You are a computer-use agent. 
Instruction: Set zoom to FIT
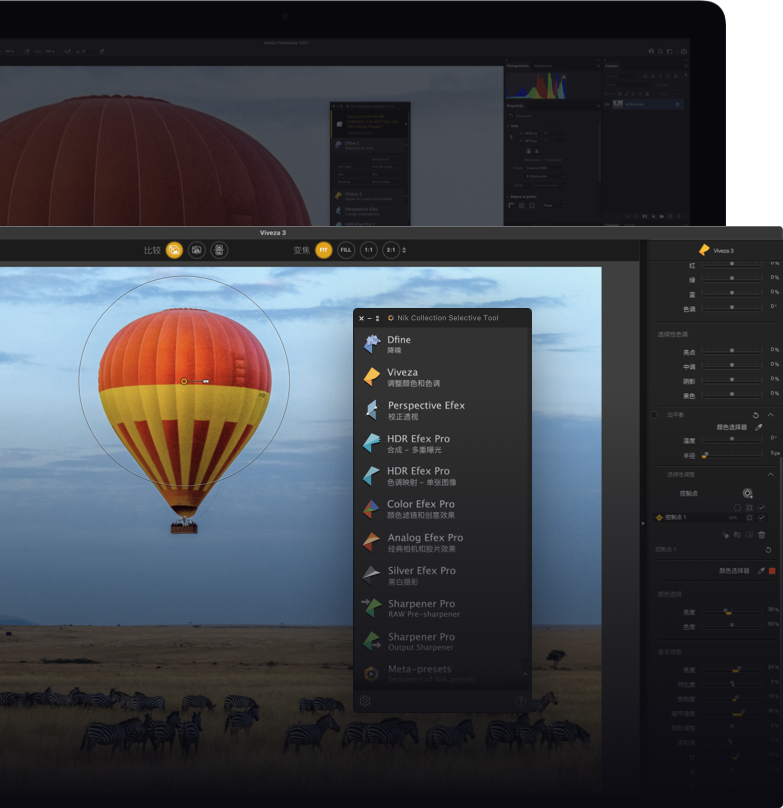[x=324, y=250]
